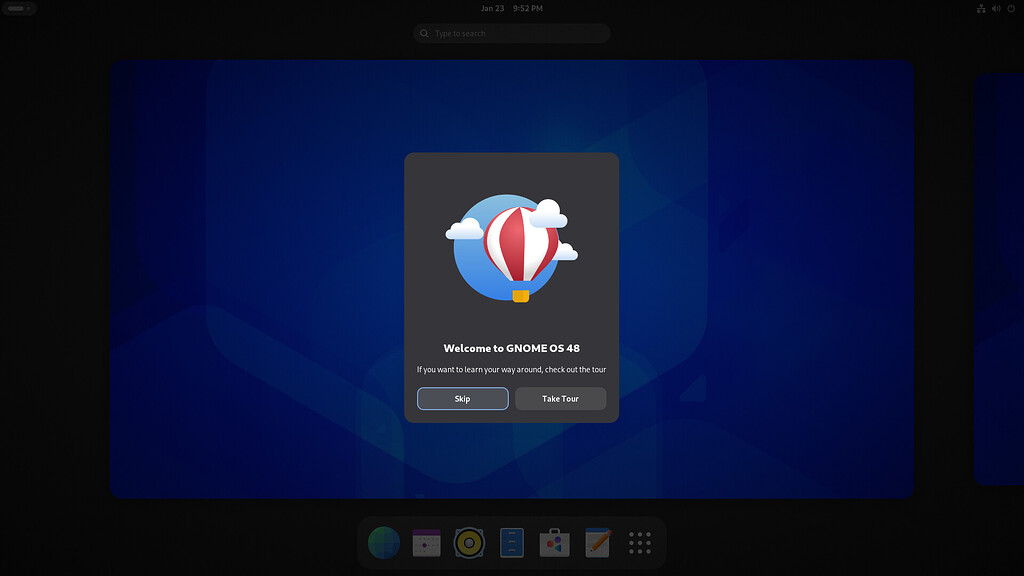Launch the Software store icon
The width and height of the screenshot is (1024, 576).
tap(554, 543)
